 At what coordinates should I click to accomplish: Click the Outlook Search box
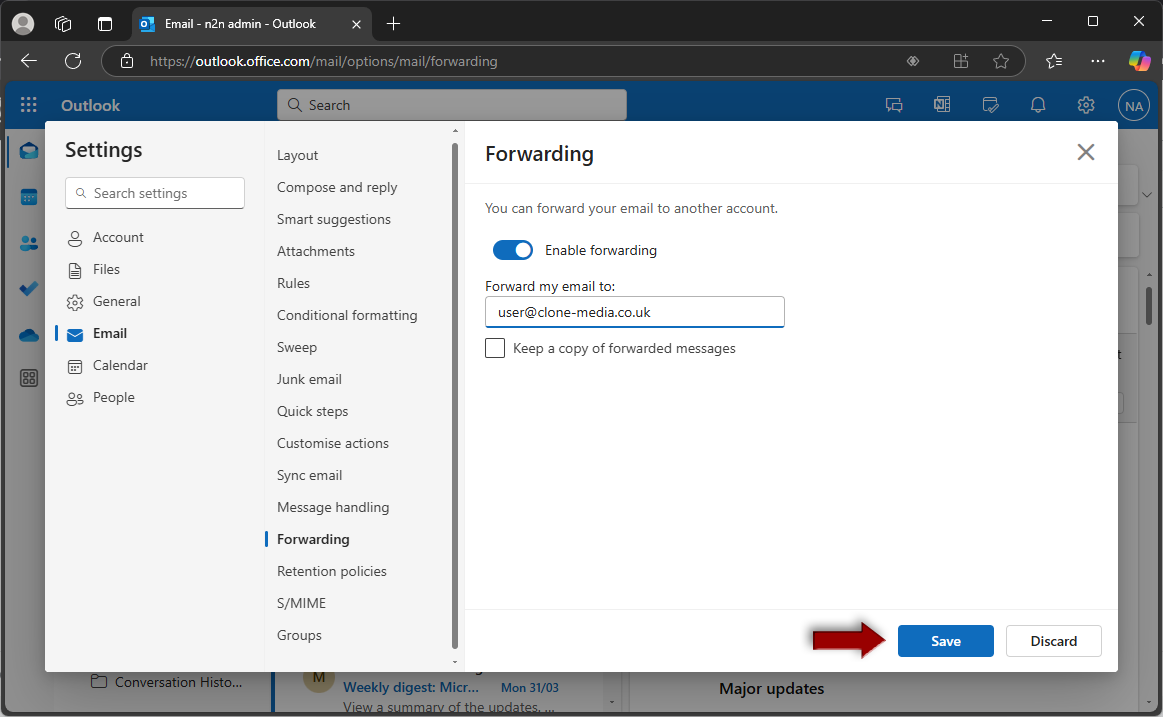click(452, 105)
